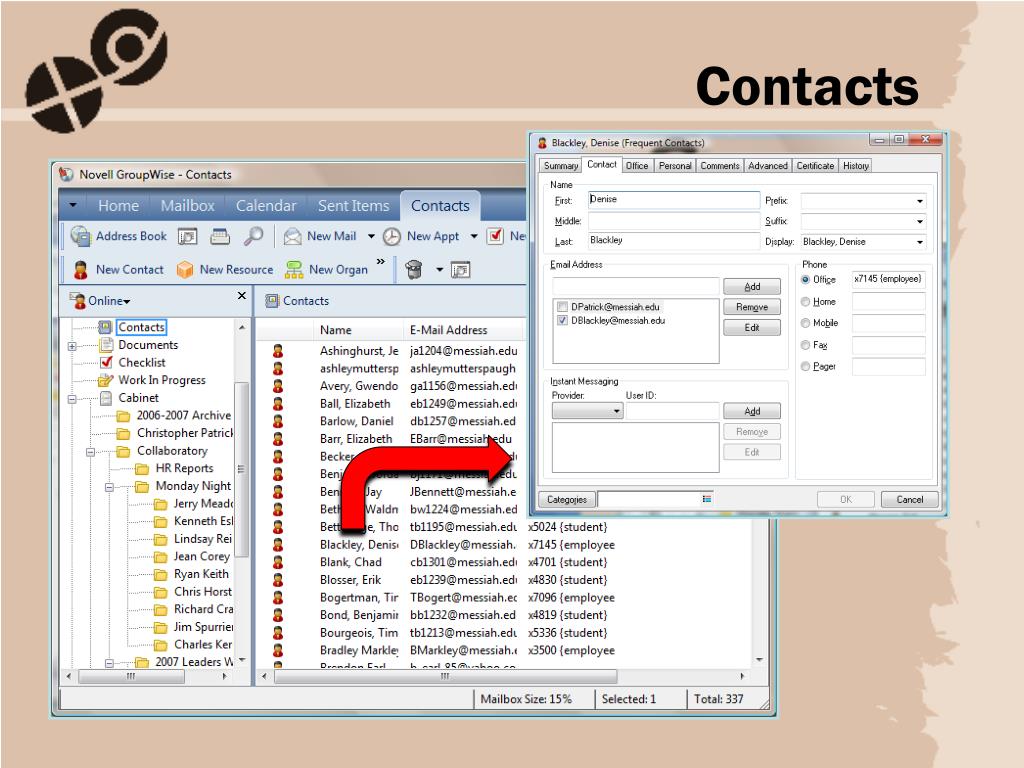Click the properties icon beside trash dropdown
Screen dimensions: 1024x768
coord(460,270)
